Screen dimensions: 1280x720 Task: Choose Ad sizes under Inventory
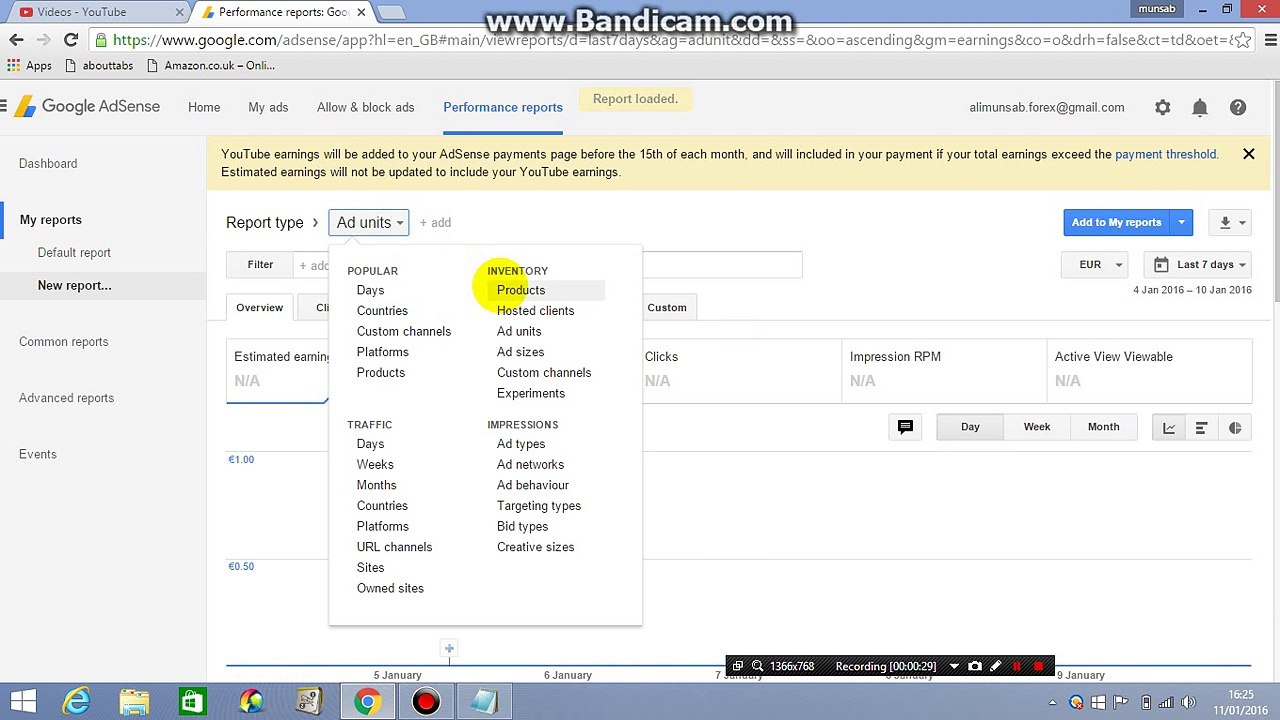pos(520,352)
